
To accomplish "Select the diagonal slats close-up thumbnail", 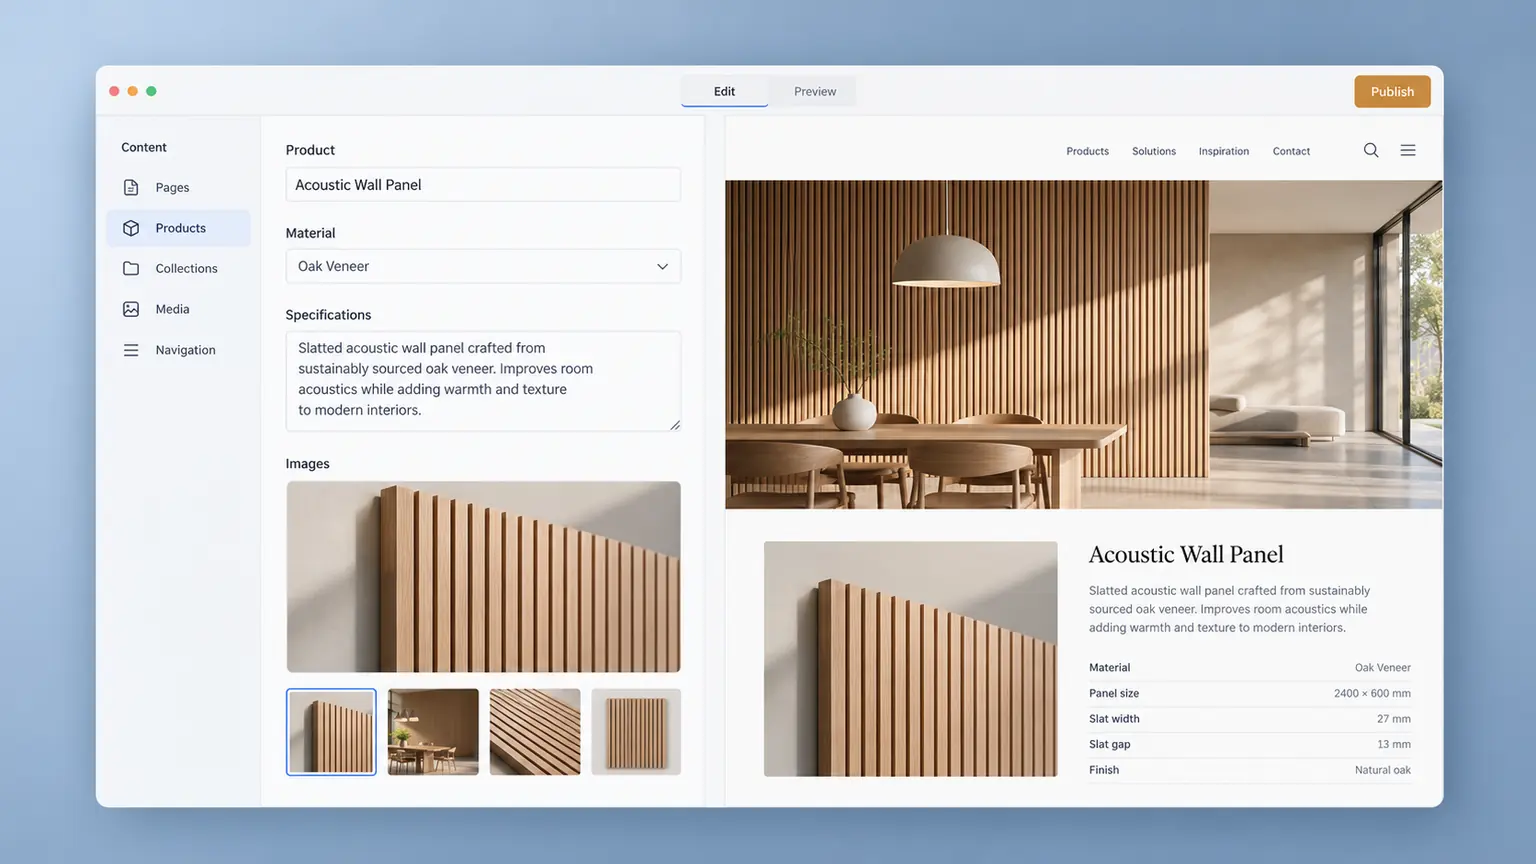I will 535,732.
